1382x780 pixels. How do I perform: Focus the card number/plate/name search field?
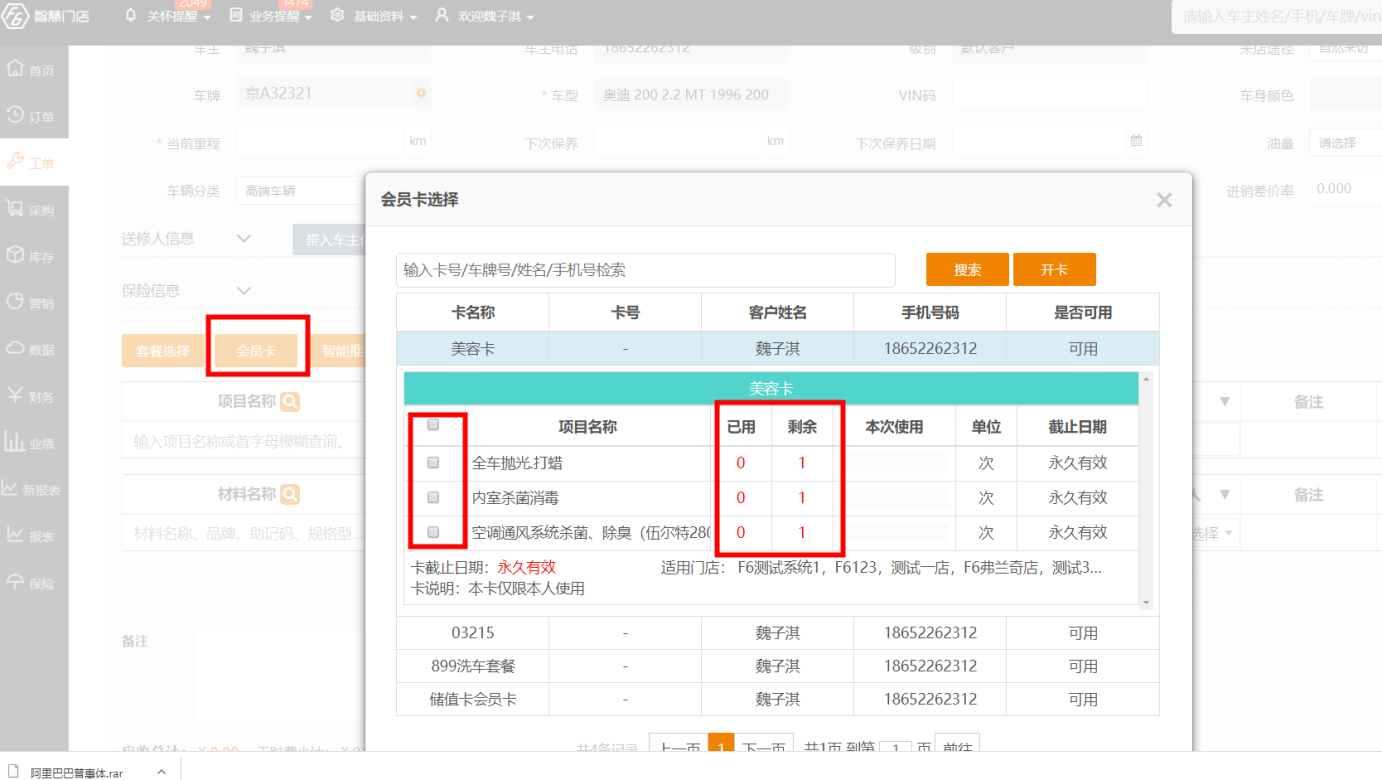coord(645,270)
